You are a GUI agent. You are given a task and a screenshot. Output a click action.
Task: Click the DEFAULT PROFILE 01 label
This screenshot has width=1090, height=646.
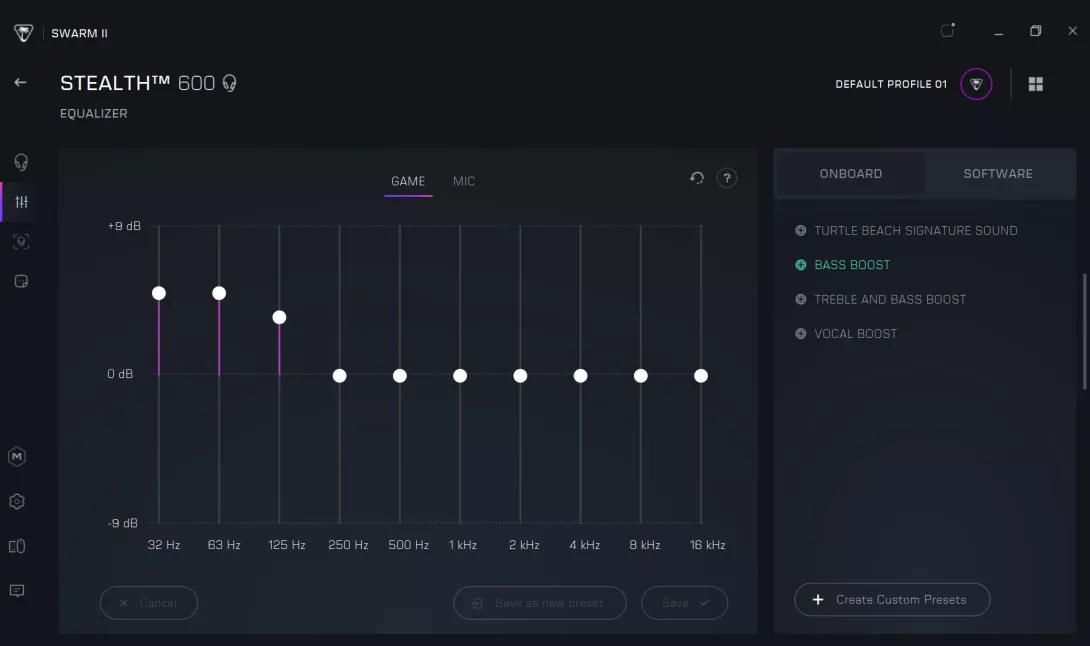pyautogui.click(x=890, y=84)
